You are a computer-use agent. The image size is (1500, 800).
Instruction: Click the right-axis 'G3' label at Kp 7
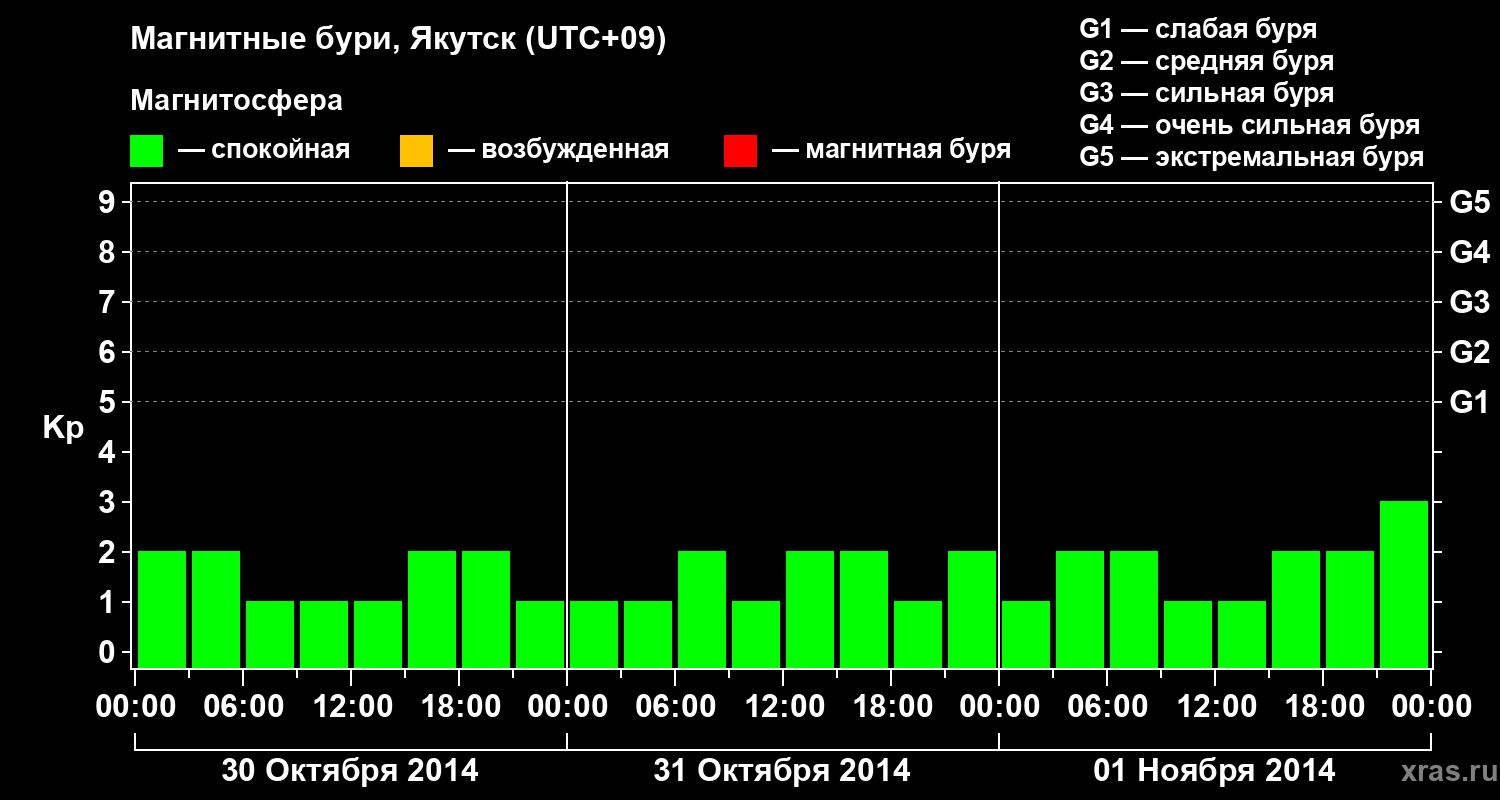point(1469,302)
